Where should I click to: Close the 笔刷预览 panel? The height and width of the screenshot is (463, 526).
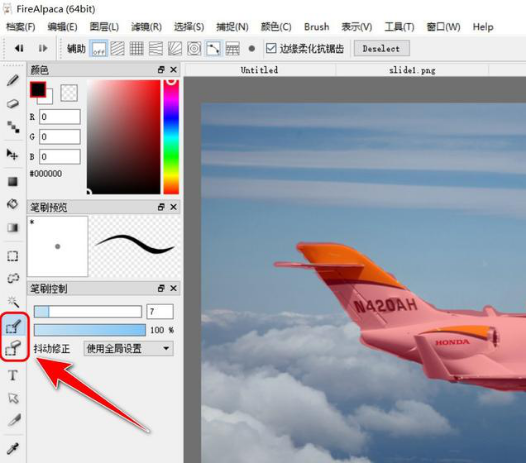[173, 207]
